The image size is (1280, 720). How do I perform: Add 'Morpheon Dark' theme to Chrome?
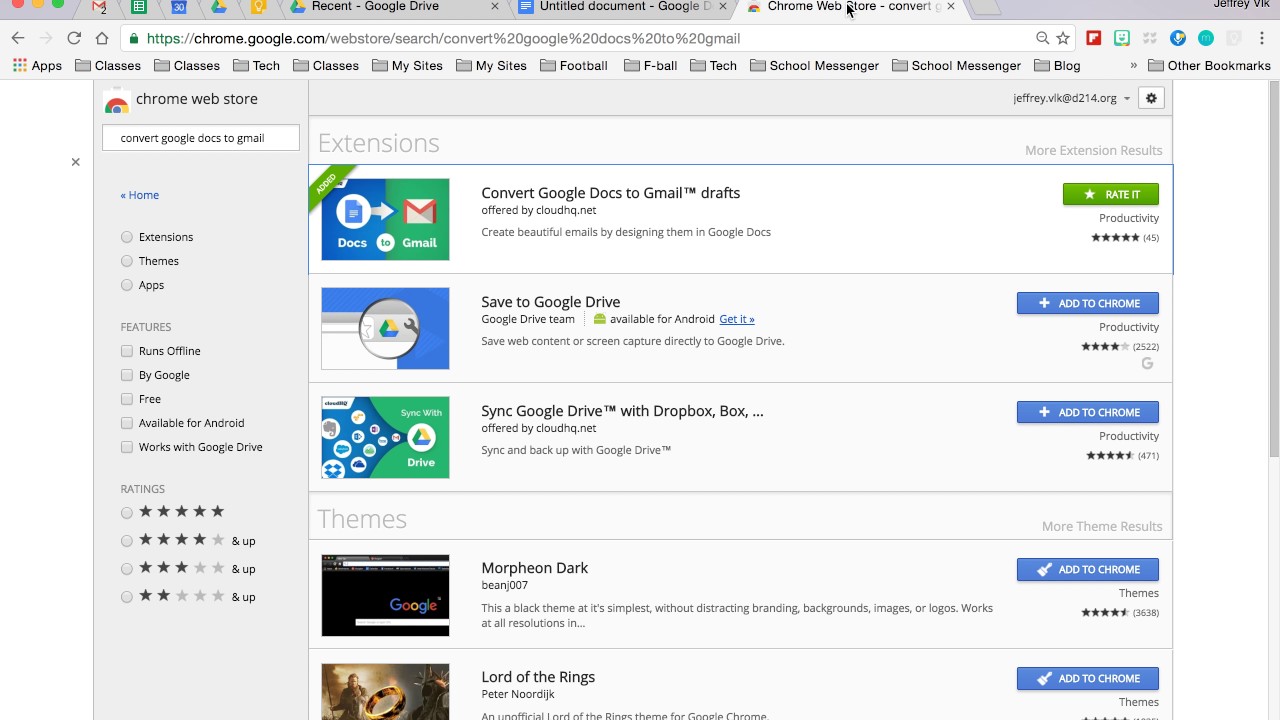click(1088, 569)
